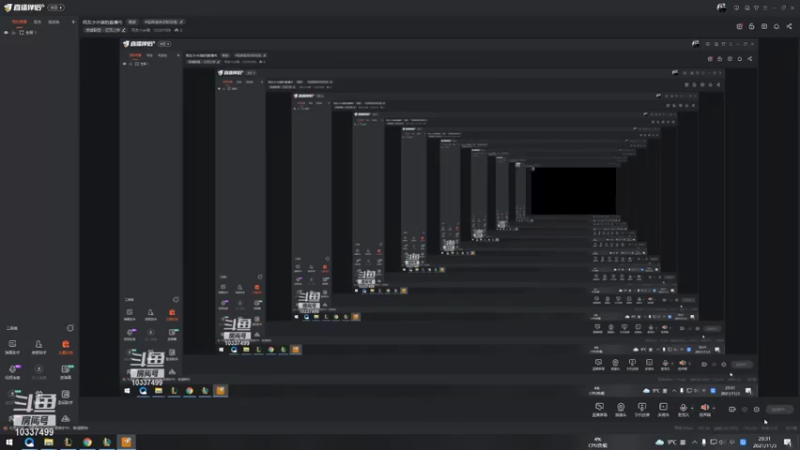Switch to the second scene tab in outermost window
Viewport: 800px width, 450px height.
[x=37, y=22]
